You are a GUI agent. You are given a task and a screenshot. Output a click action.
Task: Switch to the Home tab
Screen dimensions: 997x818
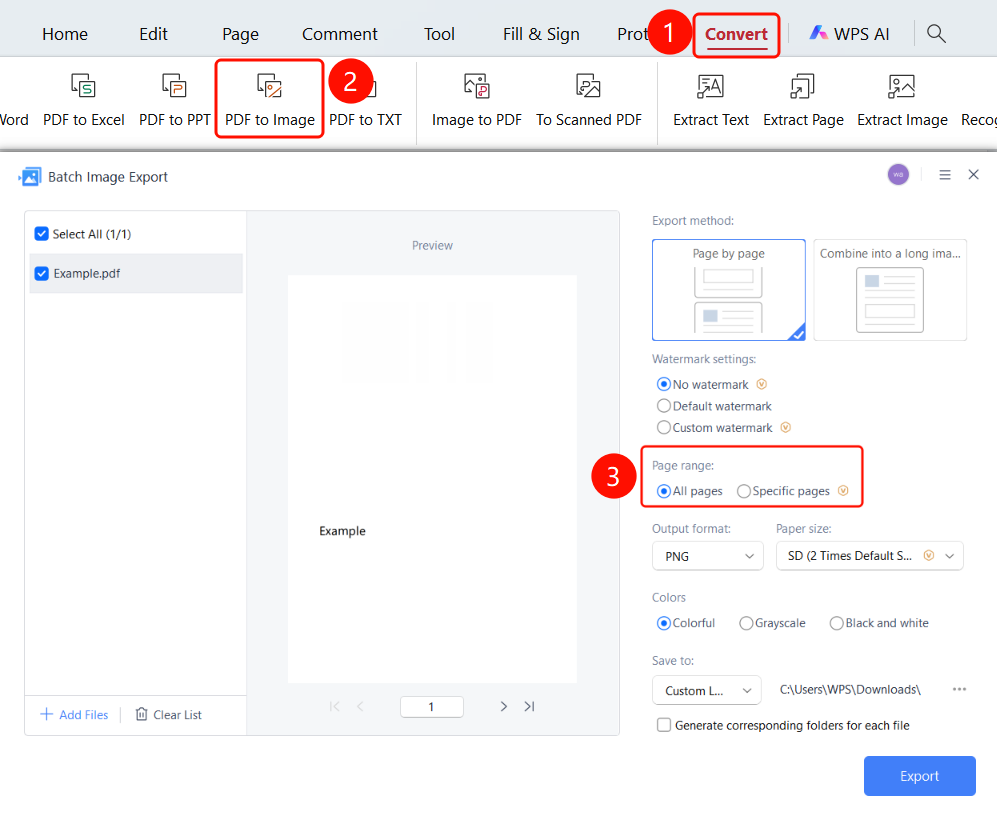65,34
